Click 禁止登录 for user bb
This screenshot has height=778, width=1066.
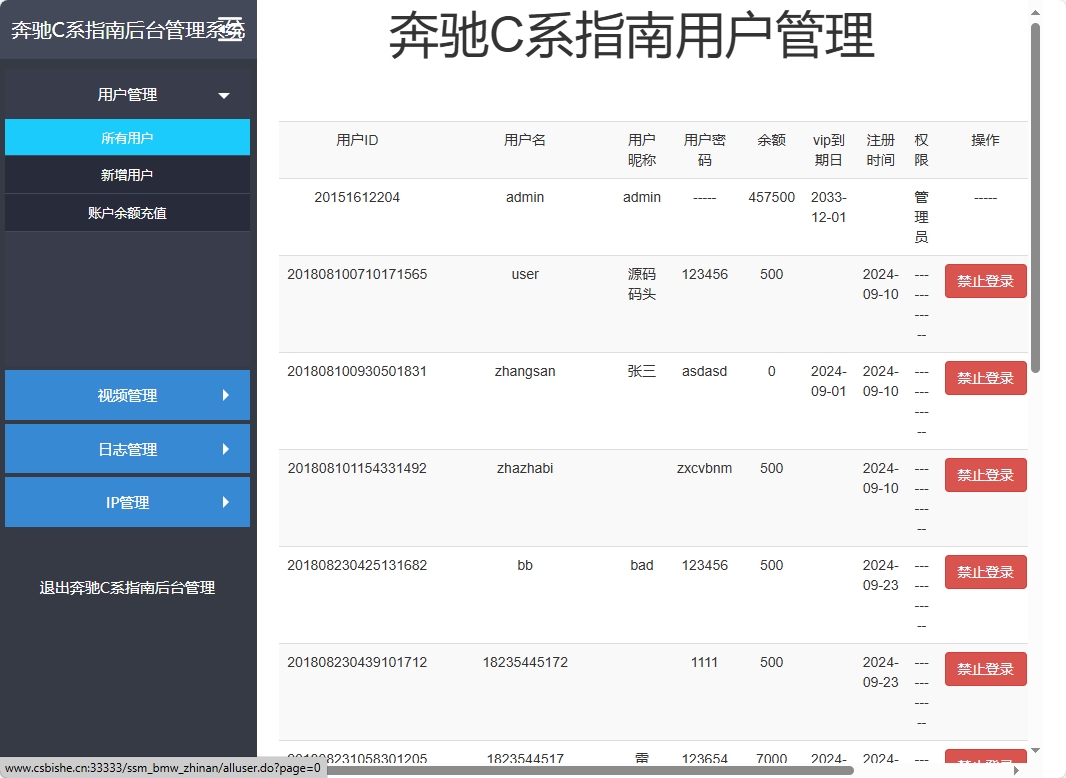(x=985, y=572)
